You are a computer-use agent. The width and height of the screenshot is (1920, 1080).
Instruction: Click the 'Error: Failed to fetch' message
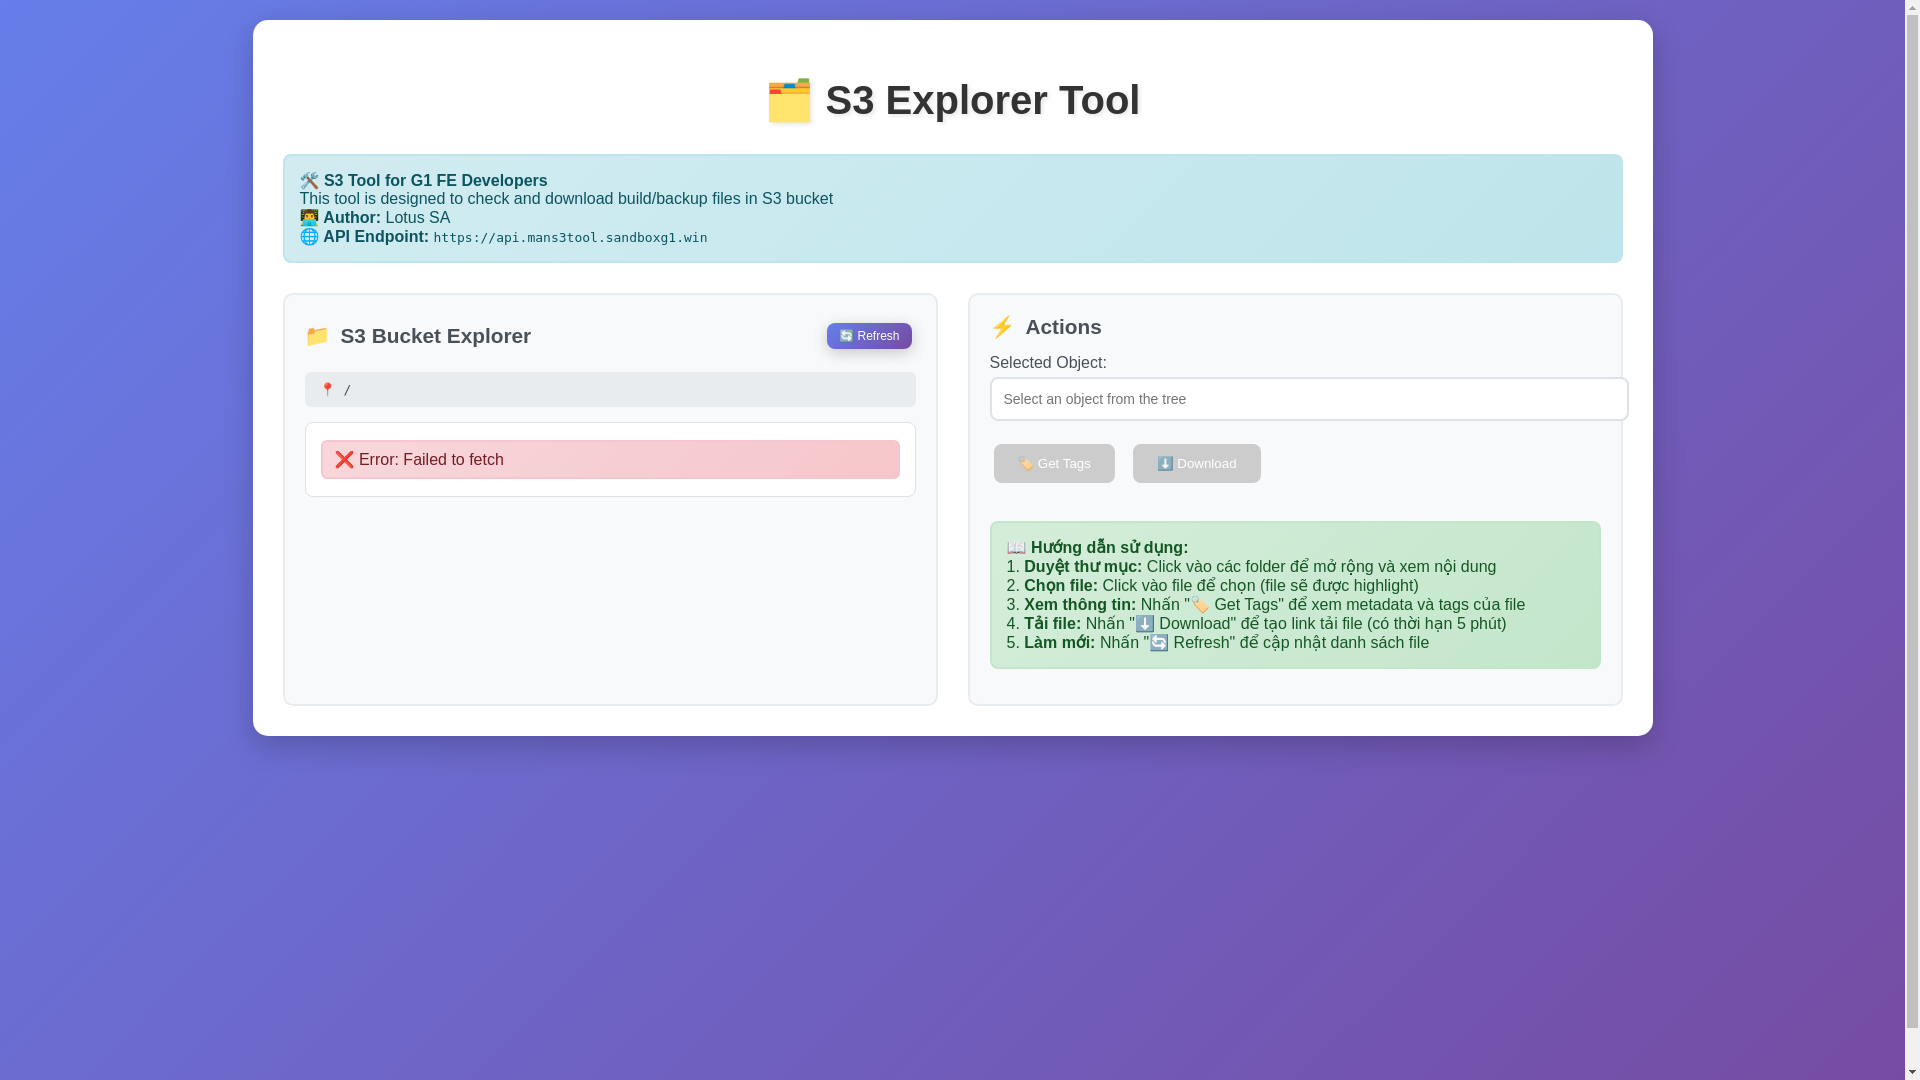tap(610, 460)
